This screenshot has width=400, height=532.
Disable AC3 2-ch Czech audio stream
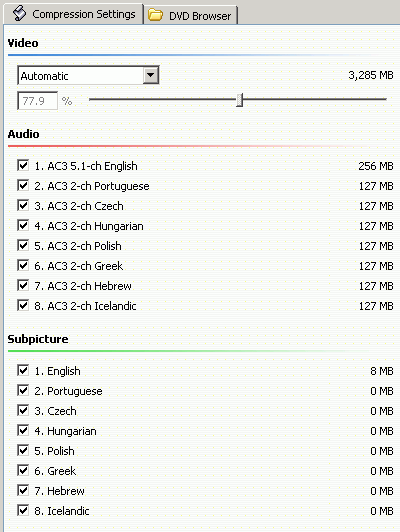point(23,206)
